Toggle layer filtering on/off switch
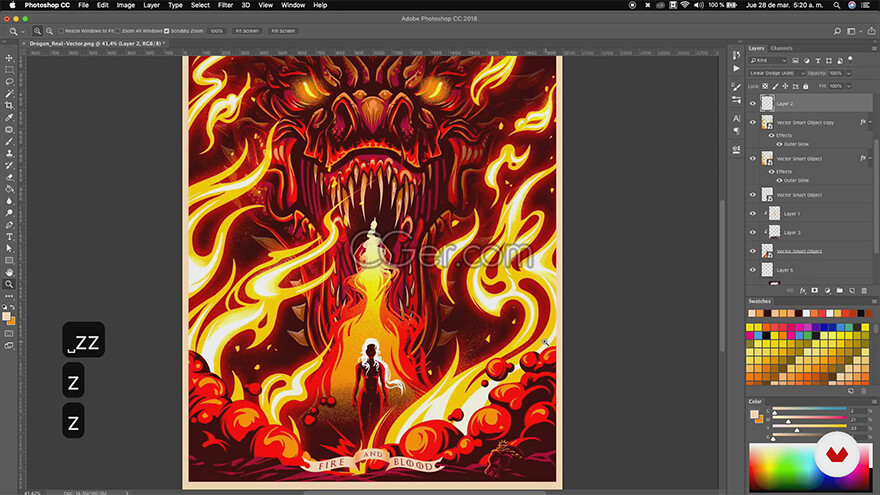 (x=850, y=59)
